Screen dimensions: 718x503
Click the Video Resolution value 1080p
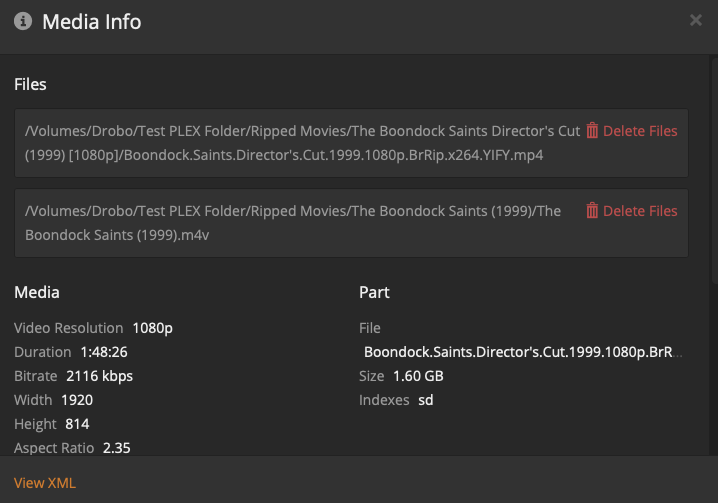click(153, 328)
